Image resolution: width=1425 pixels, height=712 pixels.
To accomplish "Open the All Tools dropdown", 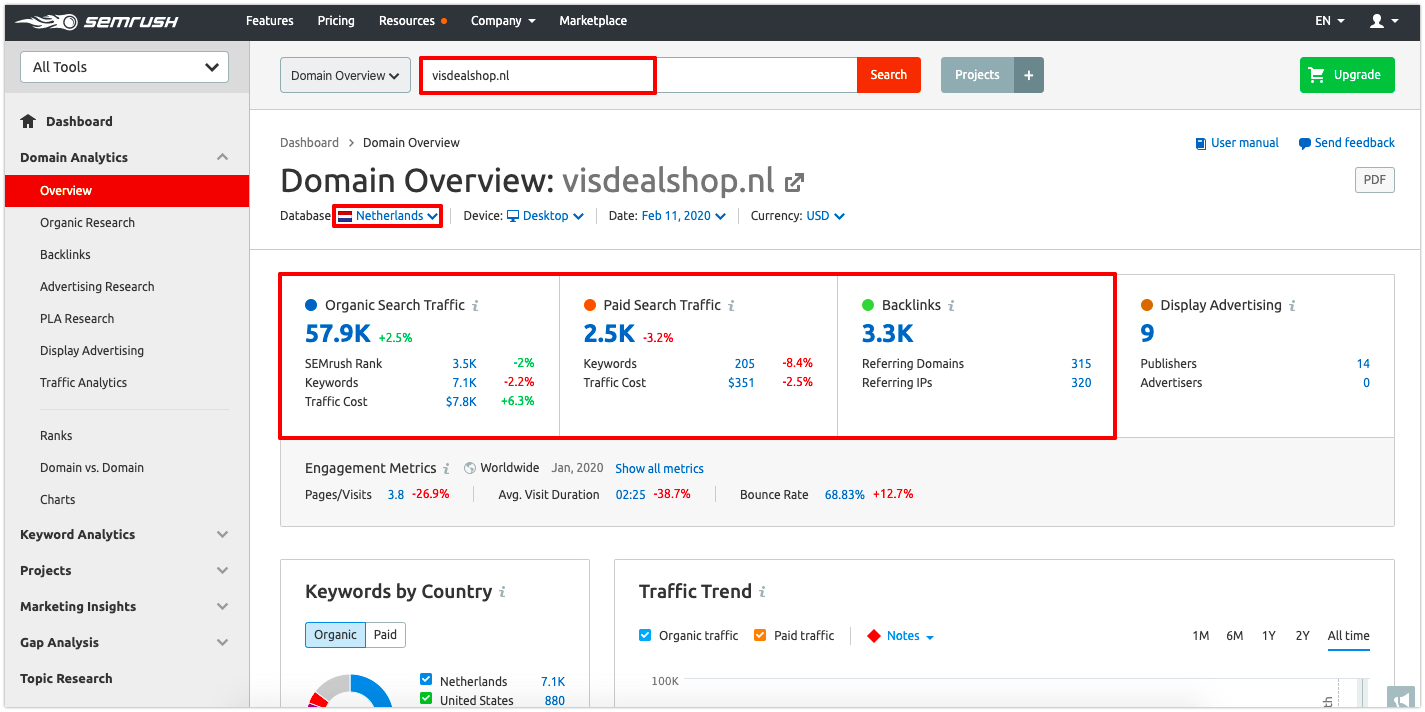I will tap(125, 67).
